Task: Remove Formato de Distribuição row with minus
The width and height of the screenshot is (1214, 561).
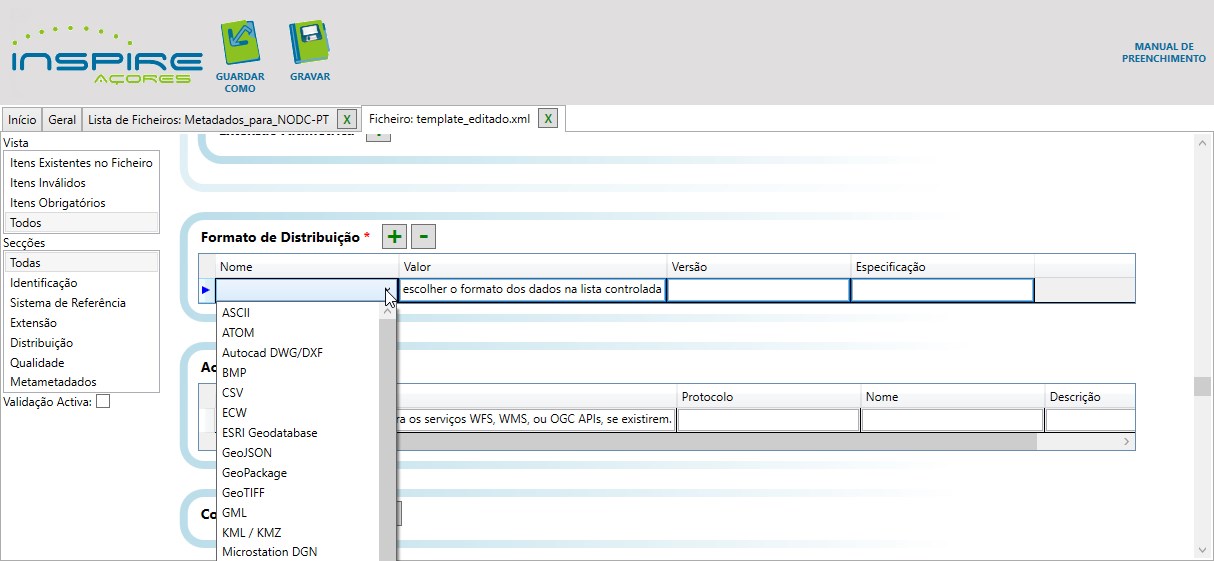Action: point(423,236)
